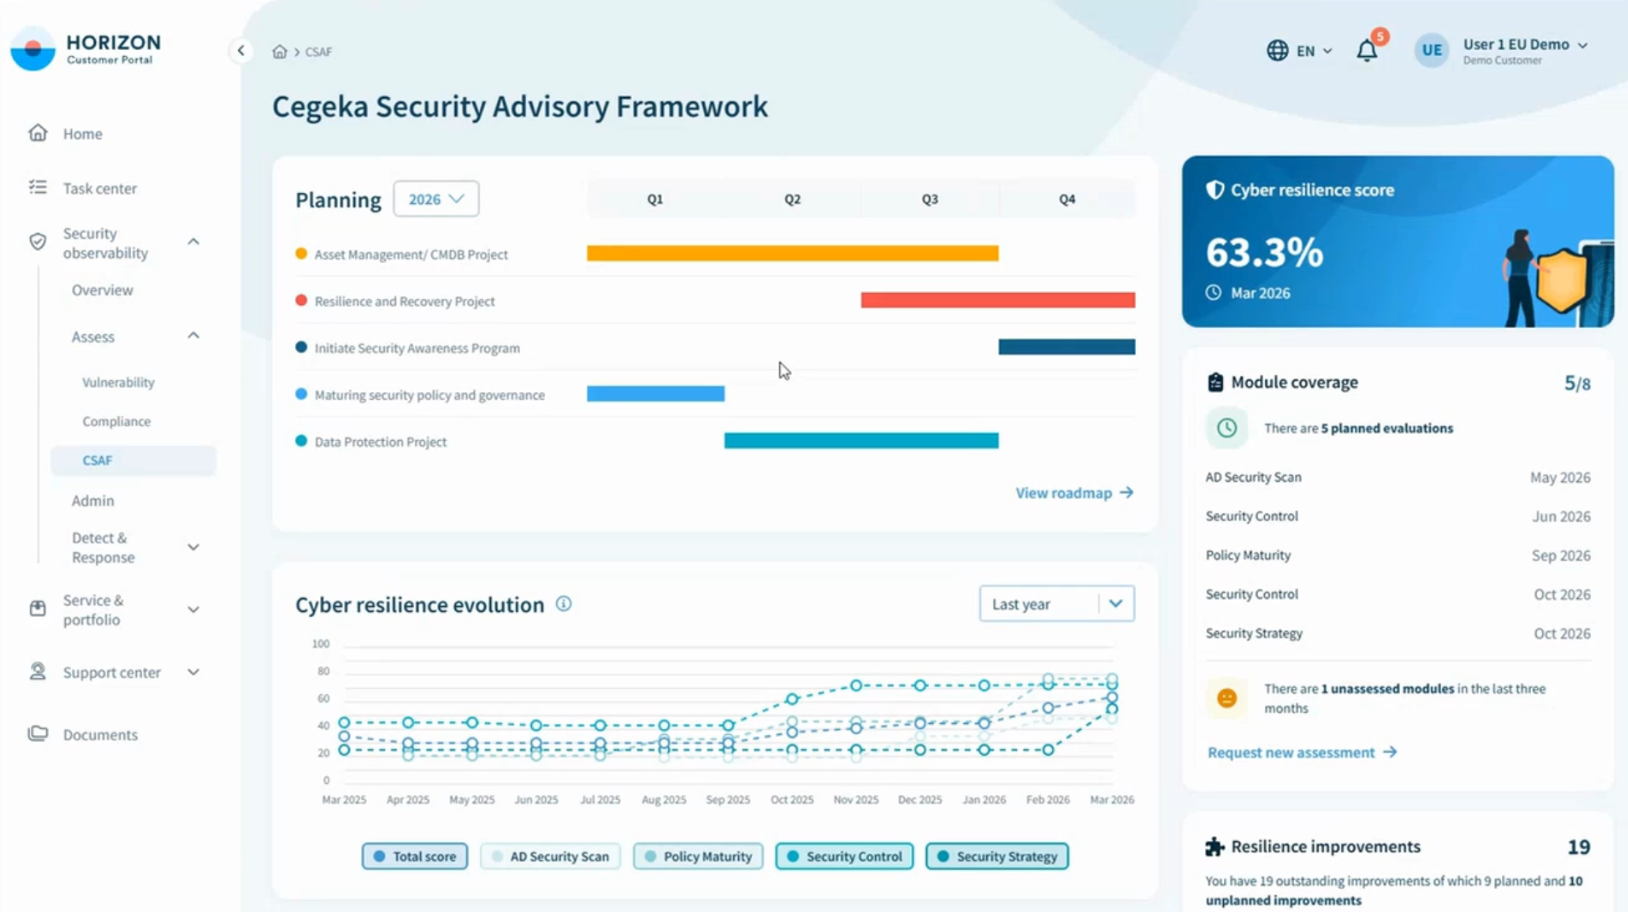
Task: Select CSAF in the sidebar
Action: pos(97,460)
